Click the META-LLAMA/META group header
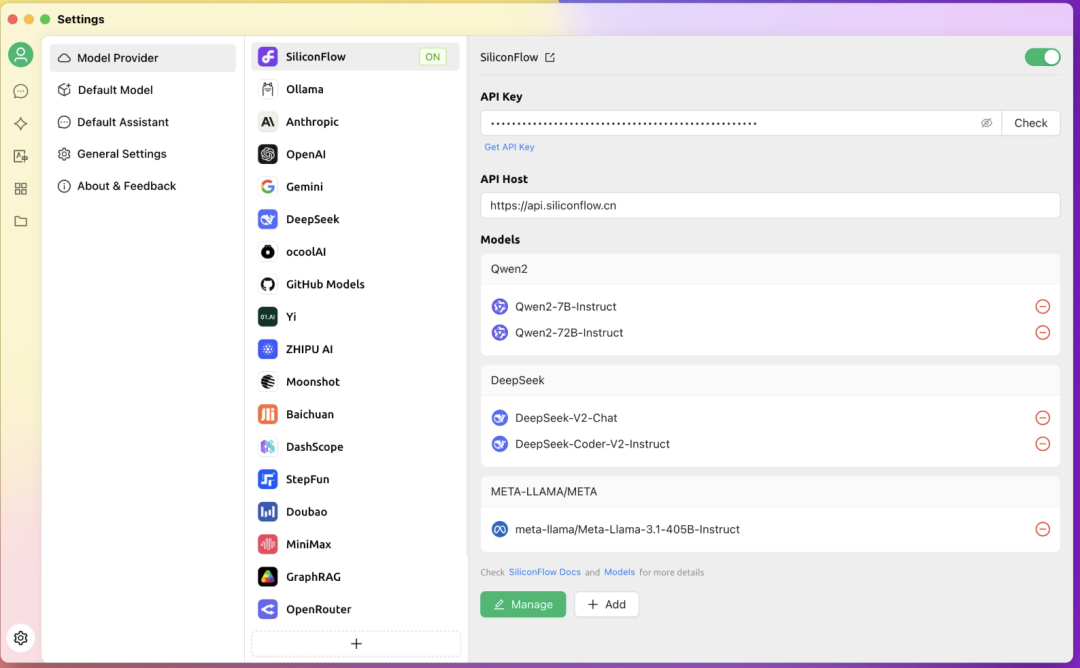Screen dimensions: 1080x668 (x=770, y=492)
